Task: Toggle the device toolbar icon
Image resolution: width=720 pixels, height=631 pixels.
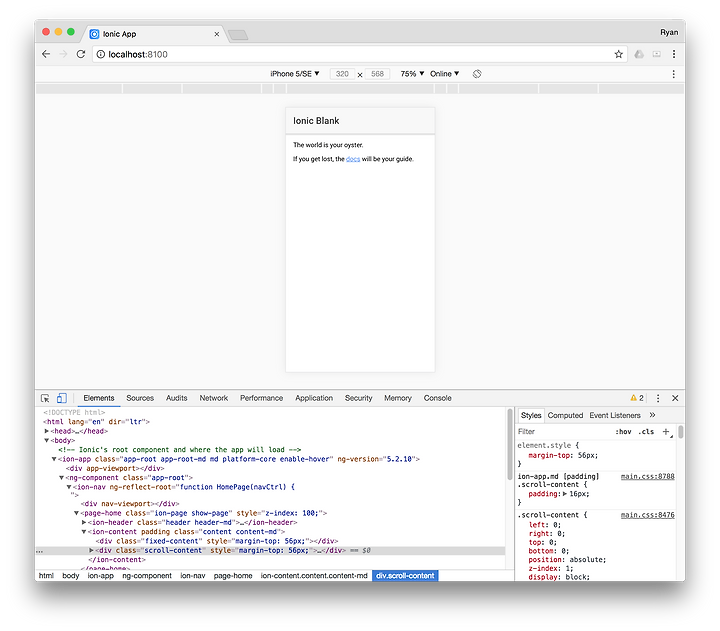Action: pos(62,398)
